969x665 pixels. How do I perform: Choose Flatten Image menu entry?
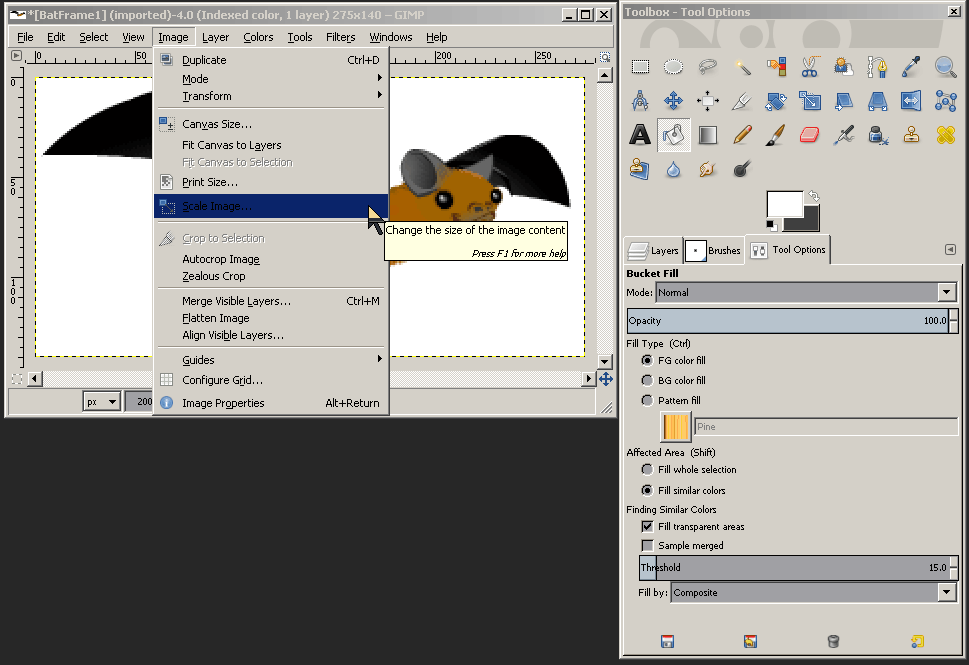[x=271, y=318]
